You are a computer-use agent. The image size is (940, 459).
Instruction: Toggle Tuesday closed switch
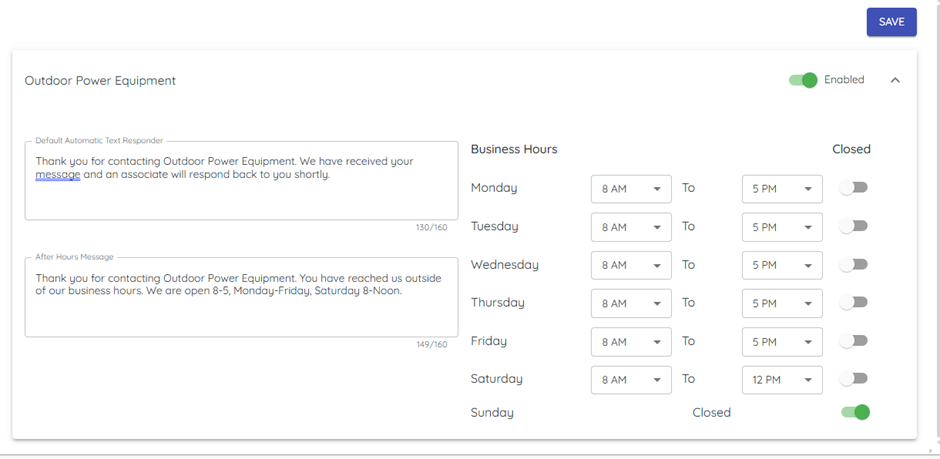coord(853,226)
